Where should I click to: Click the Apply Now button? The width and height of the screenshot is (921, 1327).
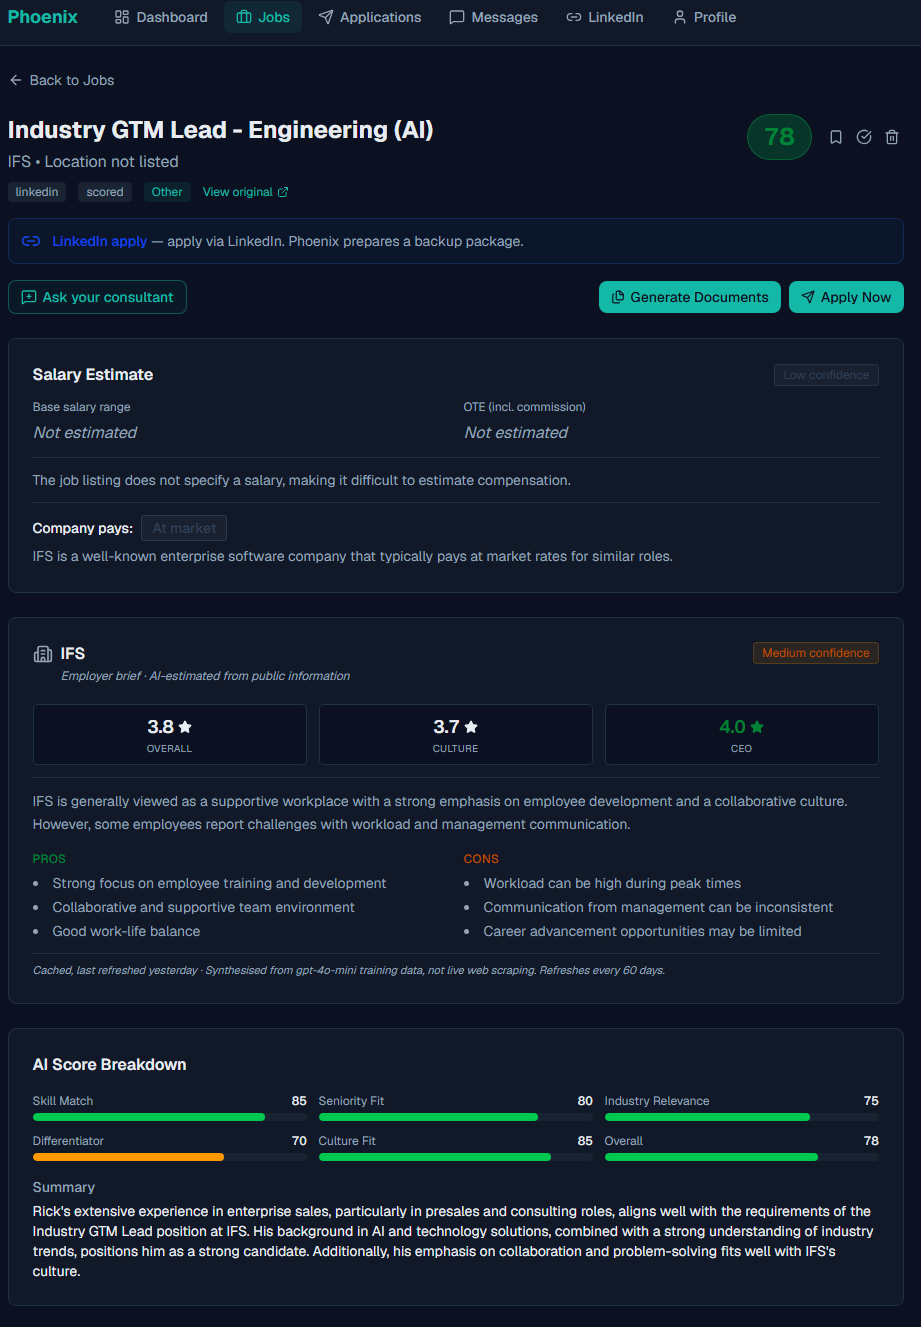[846, 297]
